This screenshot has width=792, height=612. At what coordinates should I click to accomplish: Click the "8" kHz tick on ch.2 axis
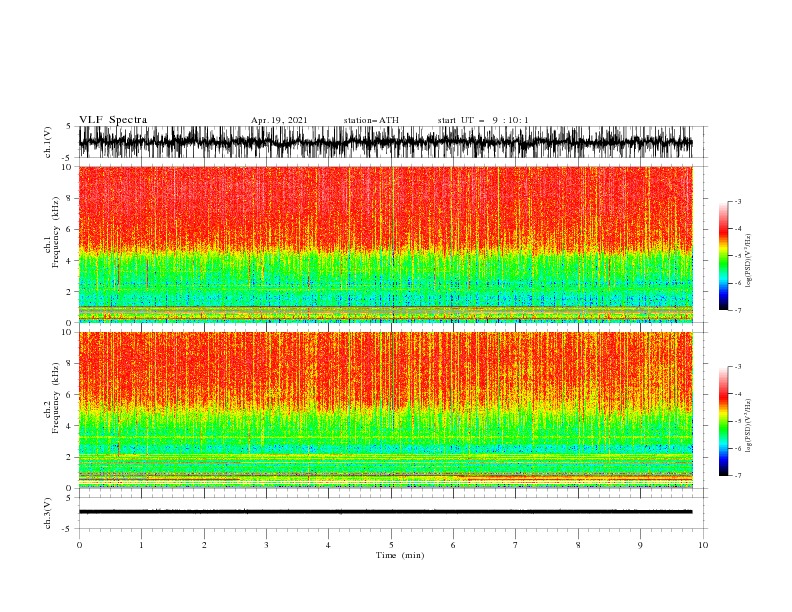point(70,364)
